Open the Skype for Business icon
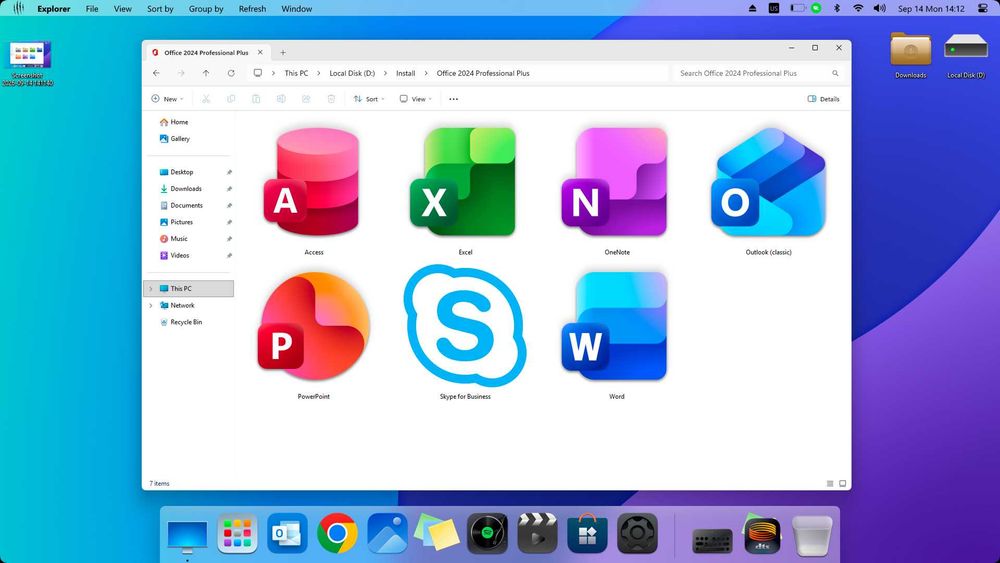 tap(465, 326)
